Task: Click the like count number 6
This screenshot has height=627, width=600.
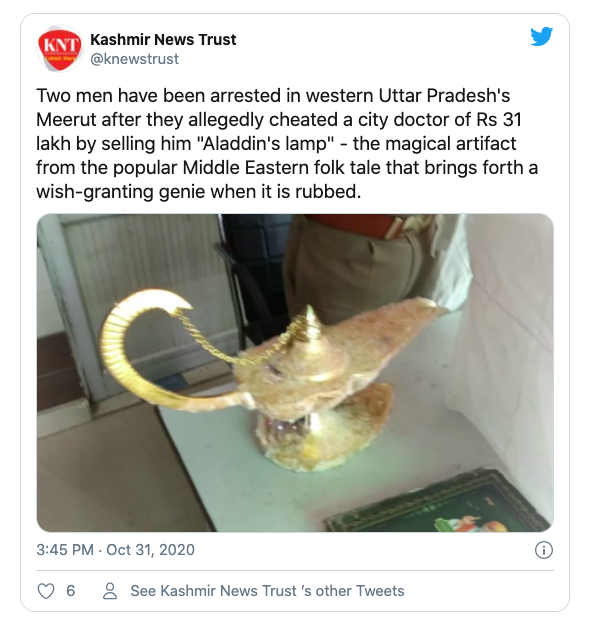Action: [70, 591]
